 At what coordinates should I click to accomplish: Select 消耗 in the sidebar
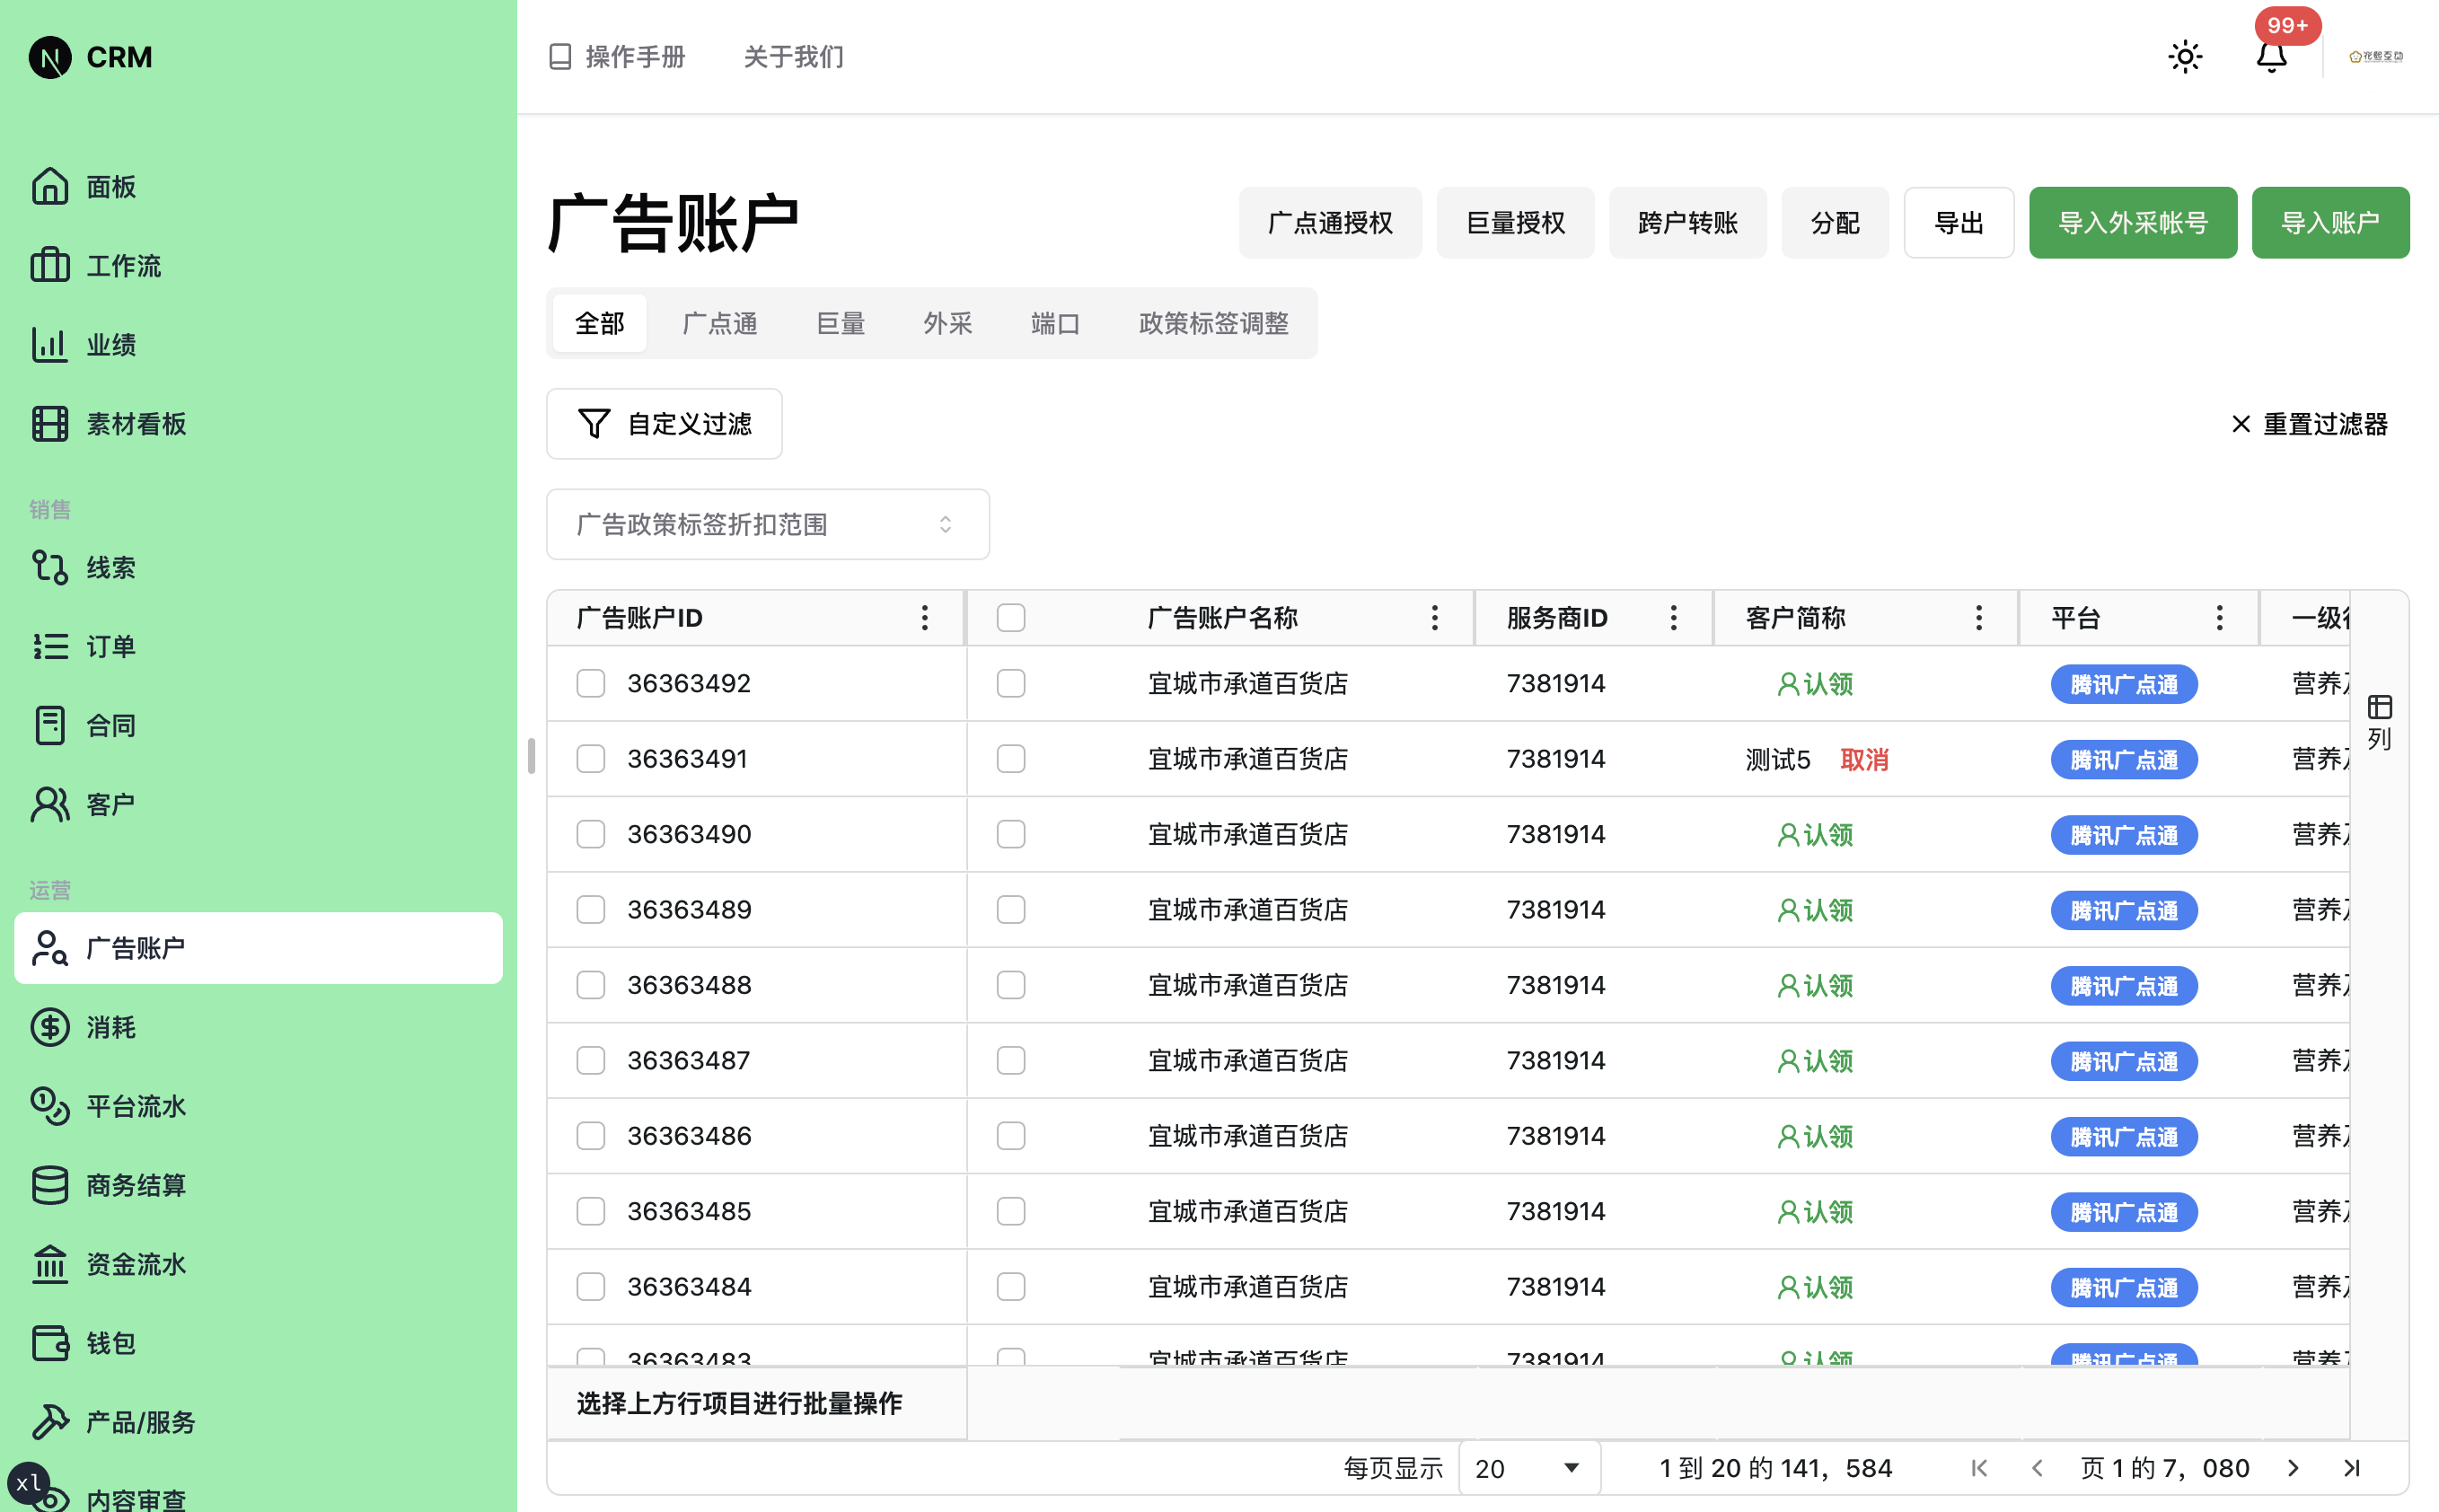coord(110,1027)
